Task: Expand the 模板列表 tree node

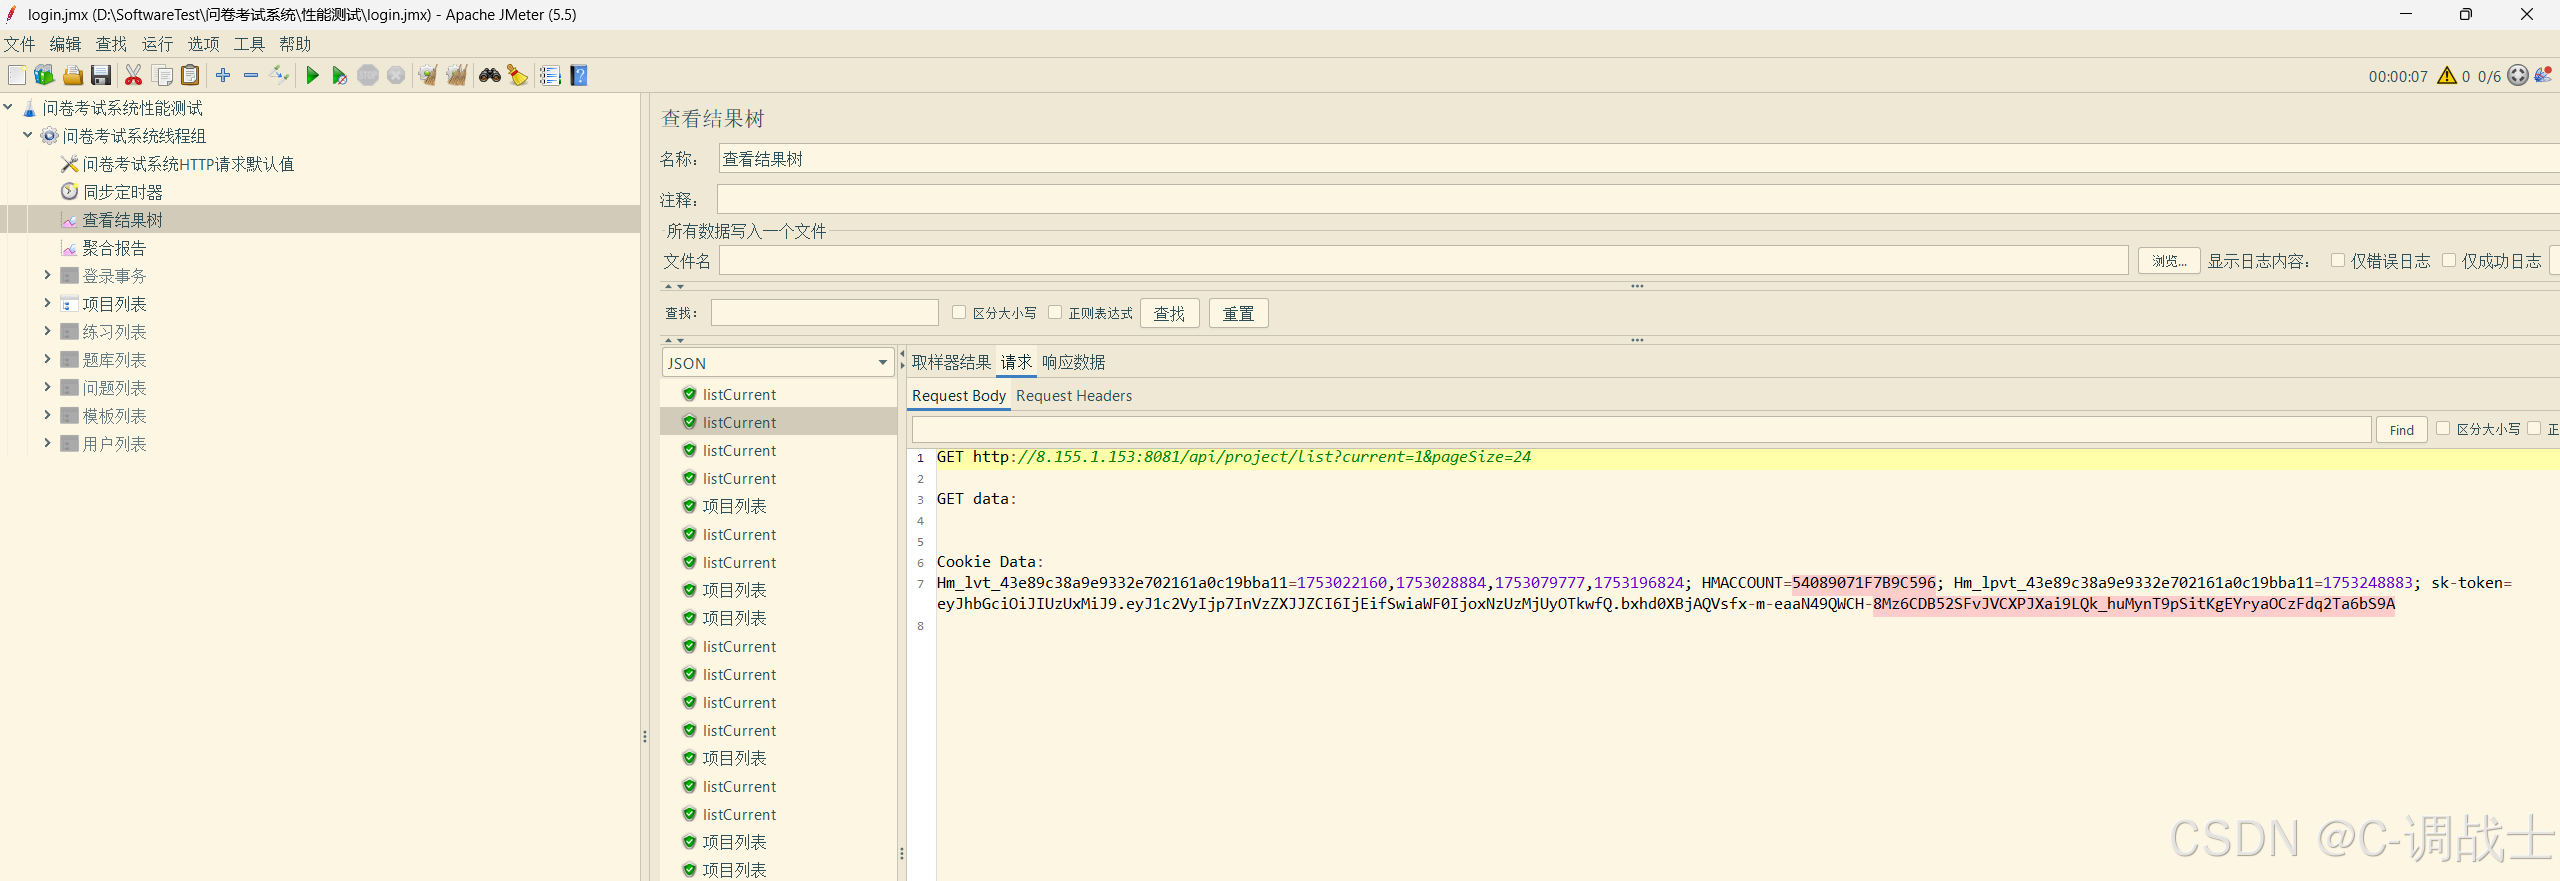Action: pyautogui.click(x=47, y=415)
